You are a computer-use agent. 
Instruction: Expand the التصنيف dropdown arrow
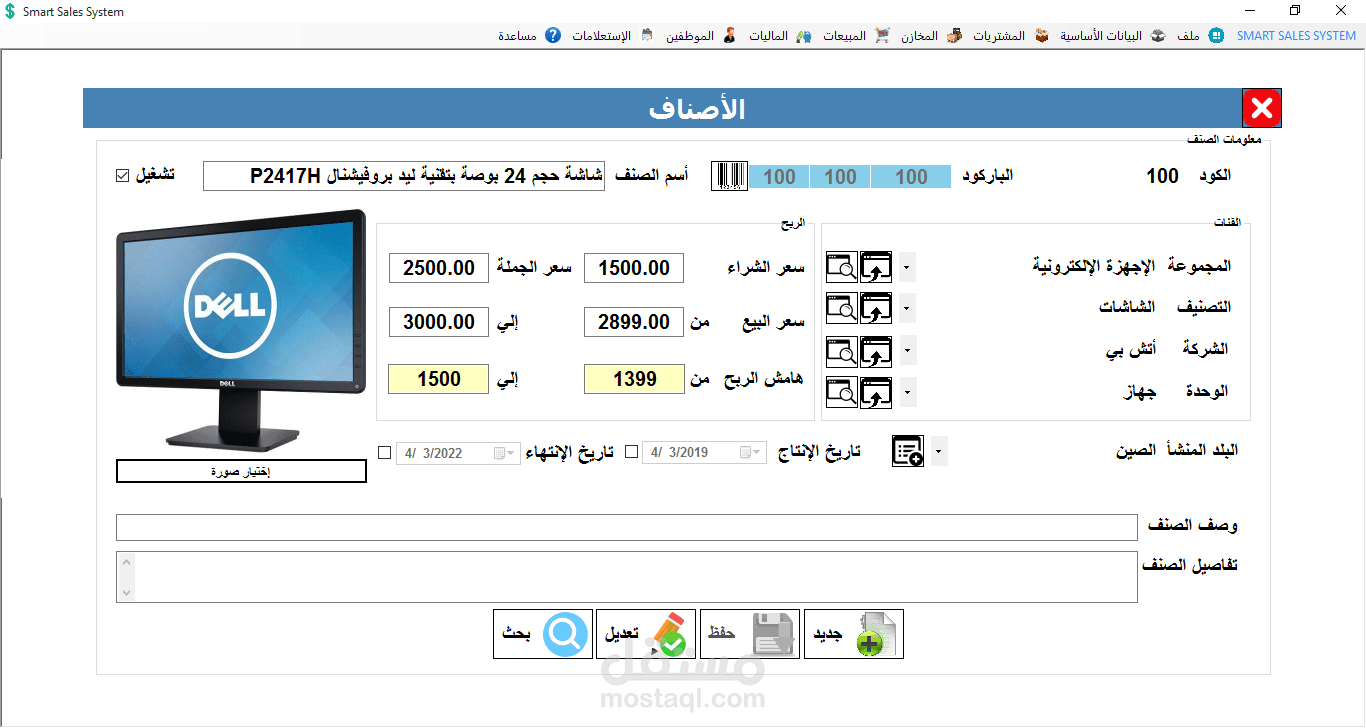[x=906, y=308]
